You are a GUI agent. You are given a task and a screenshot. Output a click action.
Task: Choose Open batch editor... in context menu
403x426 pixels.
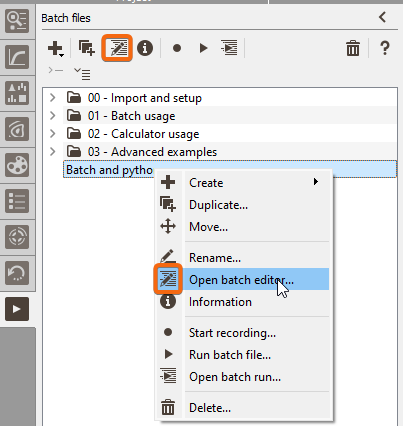[242, 279]
